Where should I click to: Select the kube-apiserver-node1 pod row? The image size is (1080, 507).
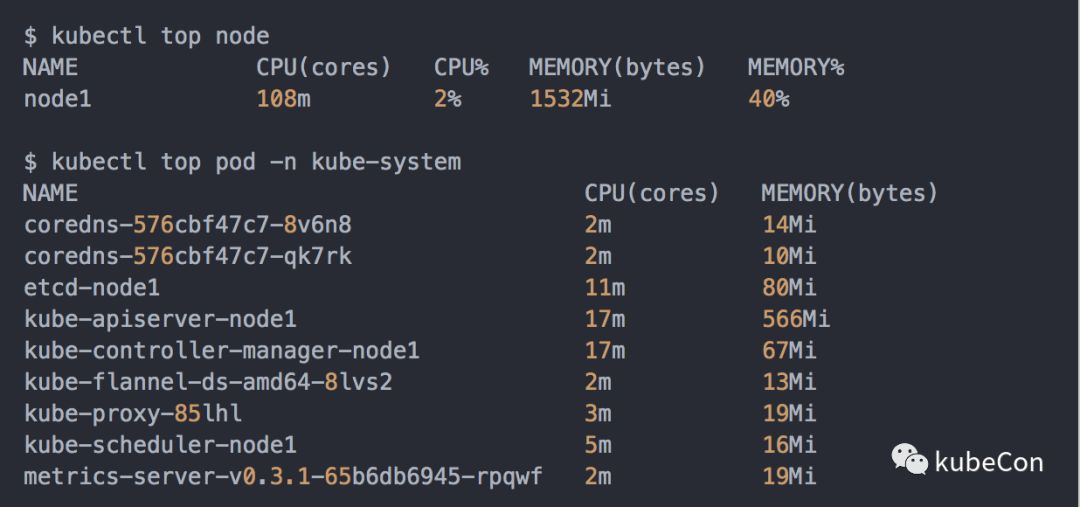160,319
